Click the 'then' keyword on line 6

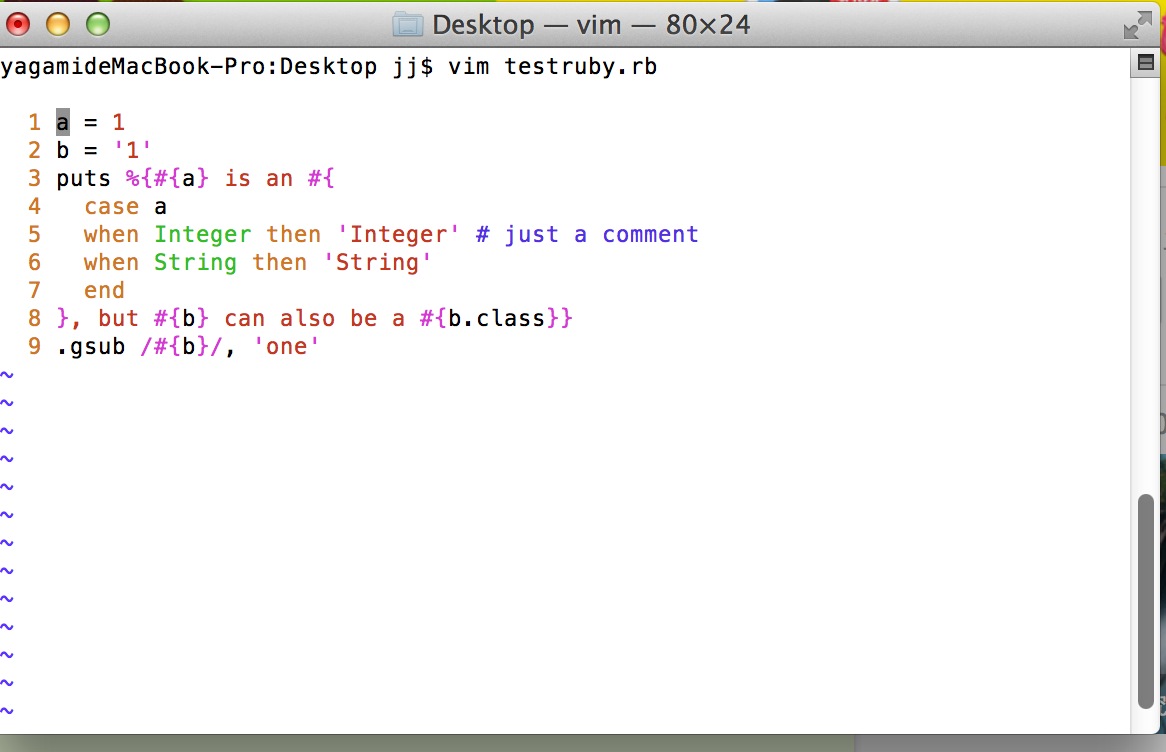pyautogui.click(x=280, y=263)
